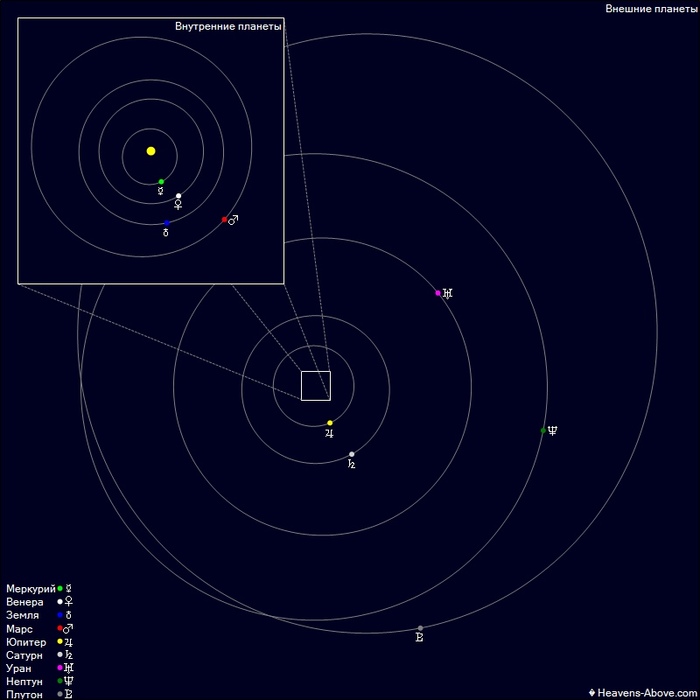Click the red Mars dot on its orbit
This screenshot has width=700, height=700.
(224, 220)
